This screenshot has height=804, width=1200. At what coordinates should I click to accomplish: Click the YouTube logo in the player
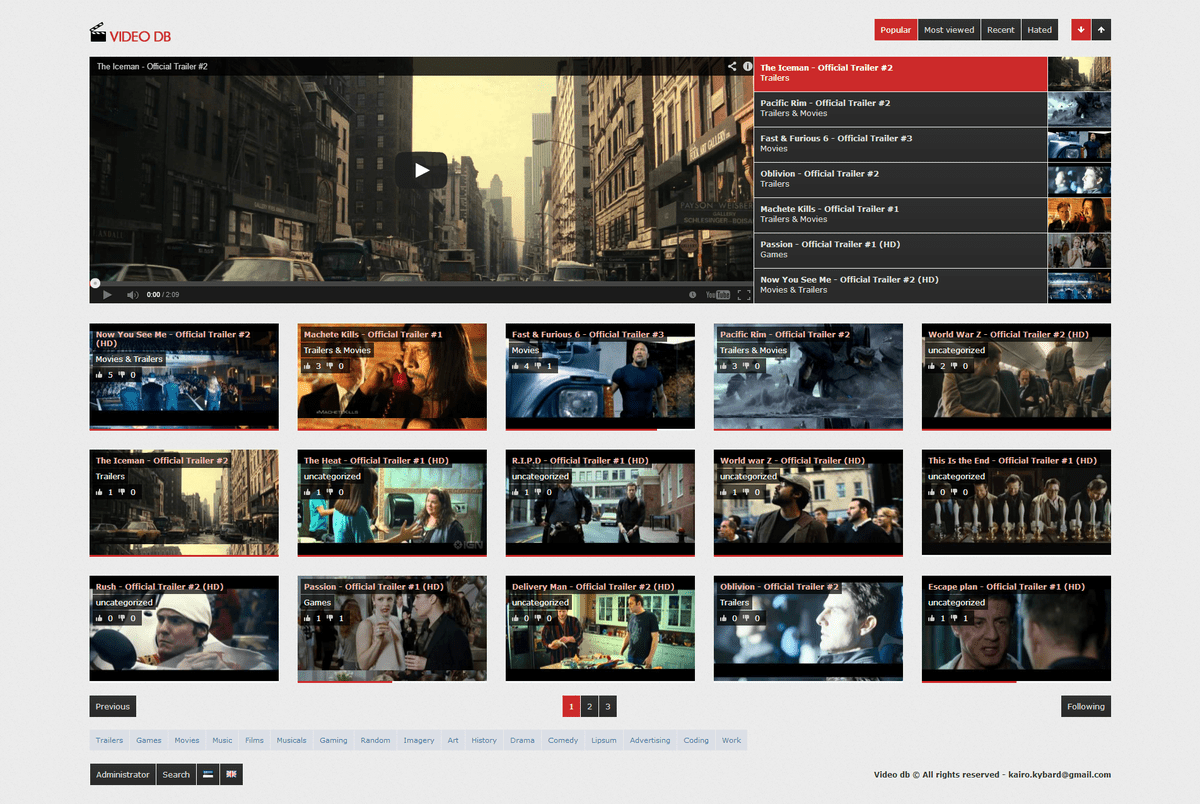[717, 295]
